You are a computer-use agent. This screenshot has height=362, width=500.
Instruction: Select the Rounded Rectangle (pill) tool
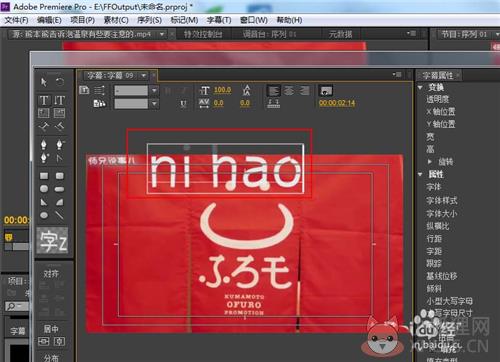(60, 189)
